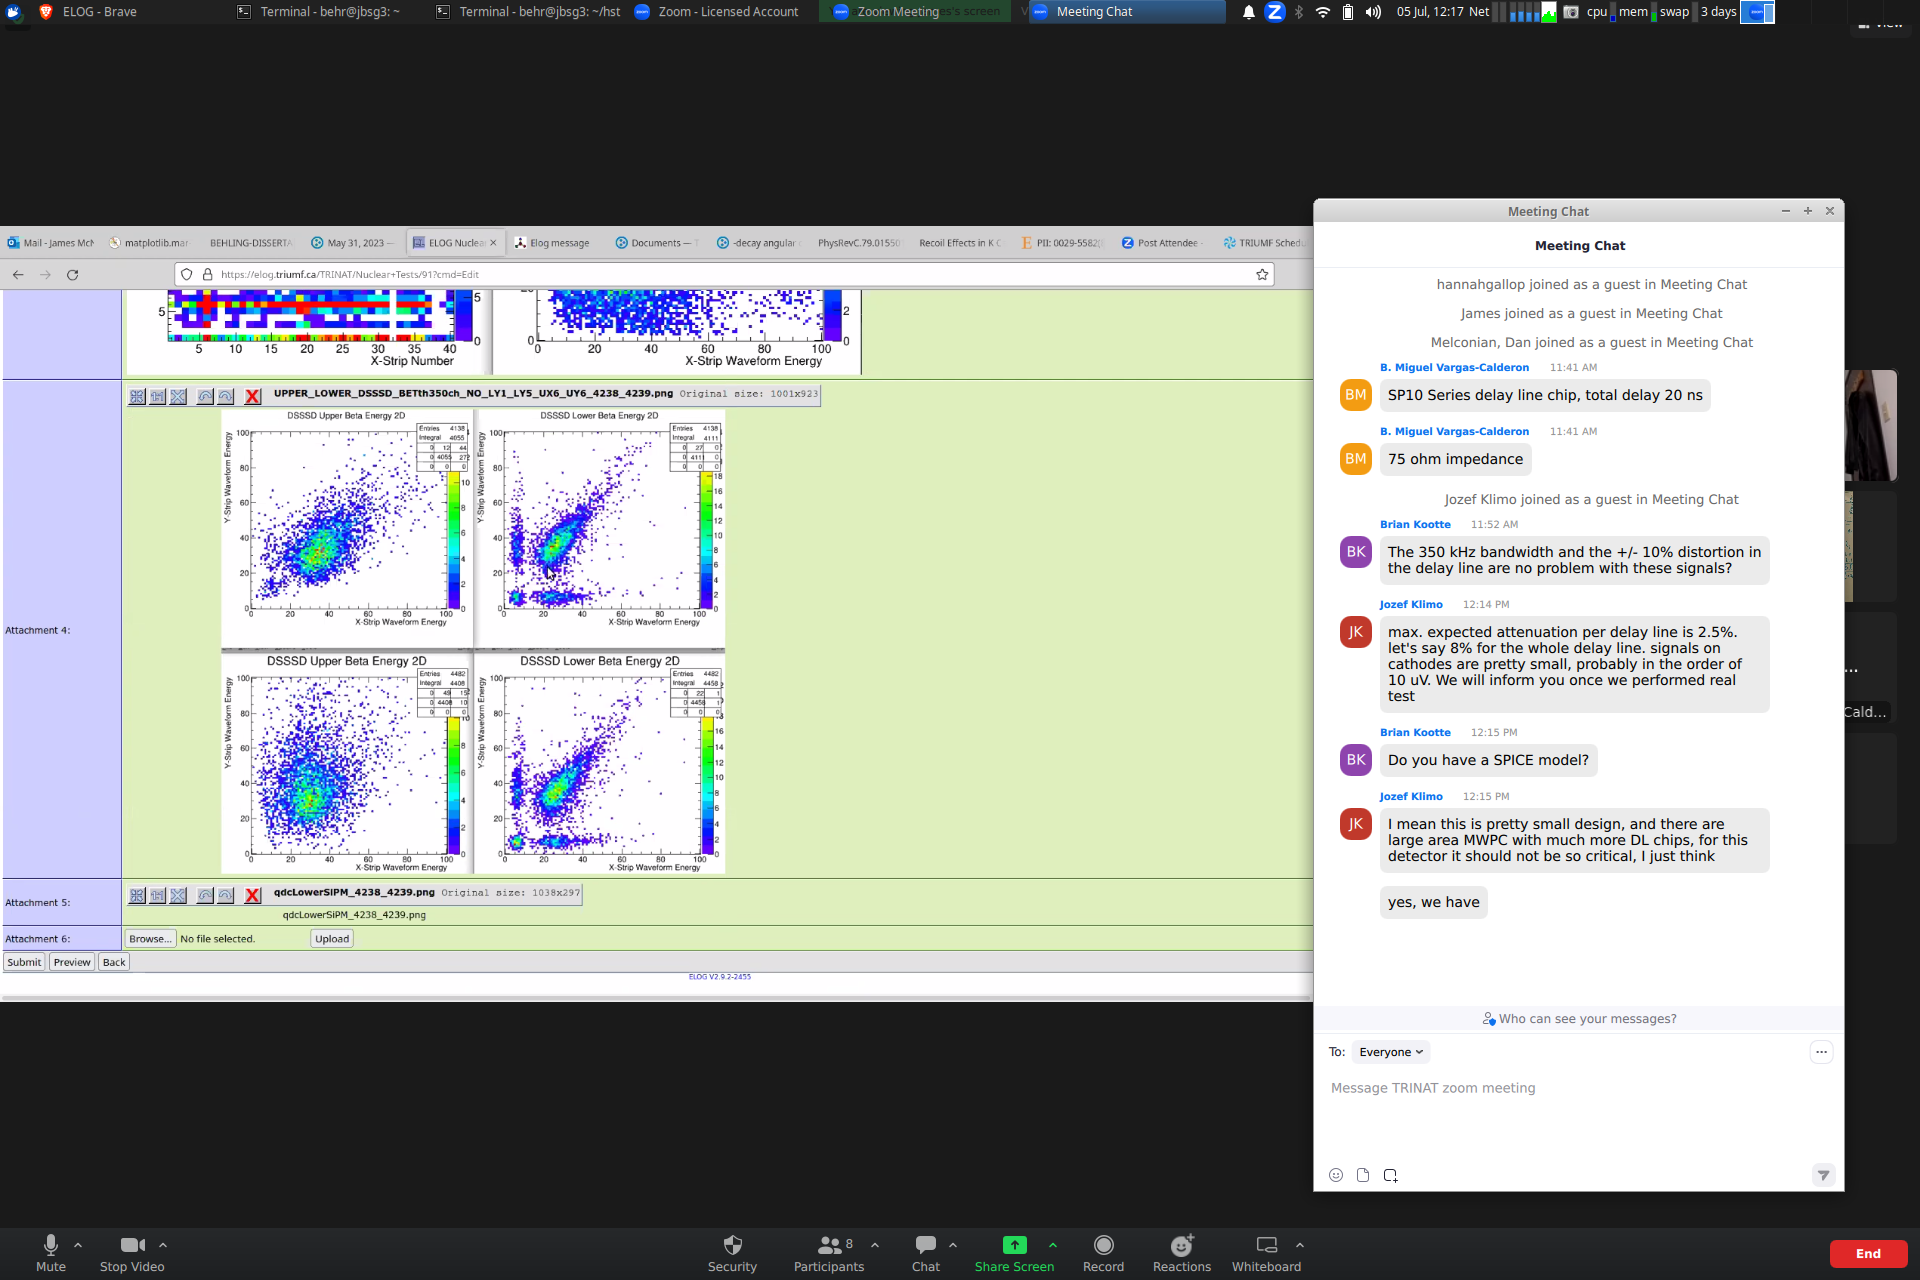Click the system volume speaker icon
The image size is (1920, 1280).
[1373, 12]
